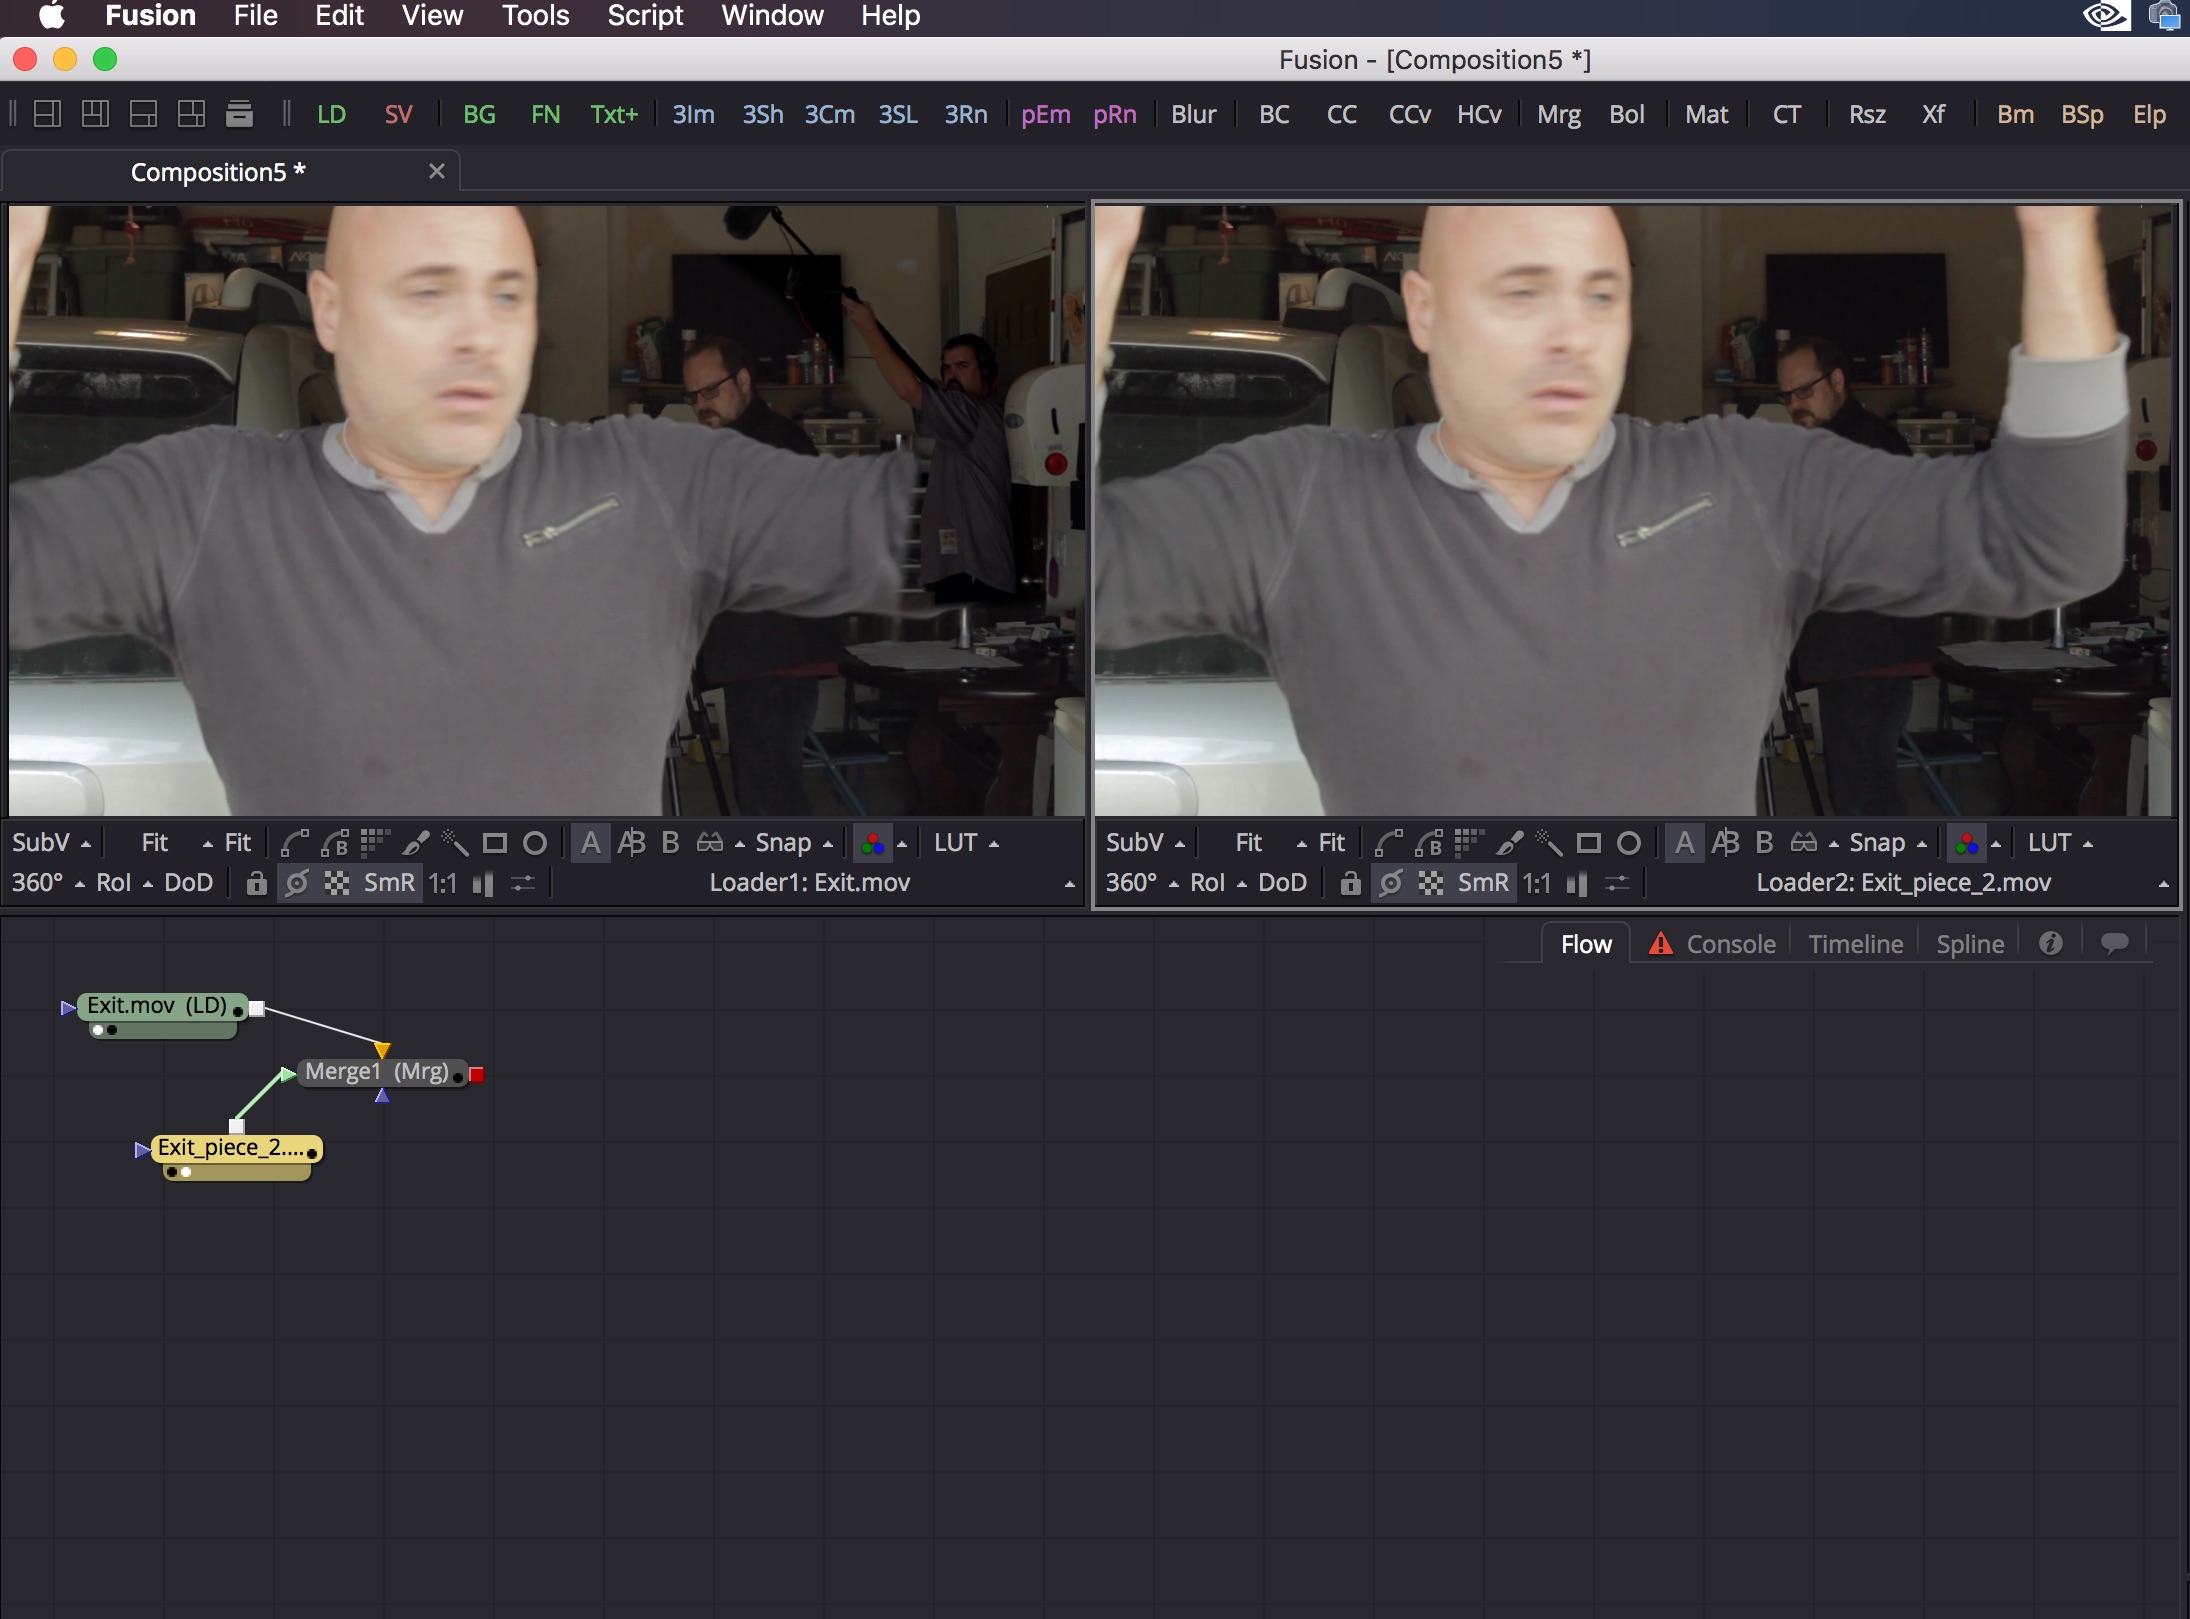This screenshot has height=1619, width=2190.
Task: Choose the second view layout icon
Action: point(95,114)
